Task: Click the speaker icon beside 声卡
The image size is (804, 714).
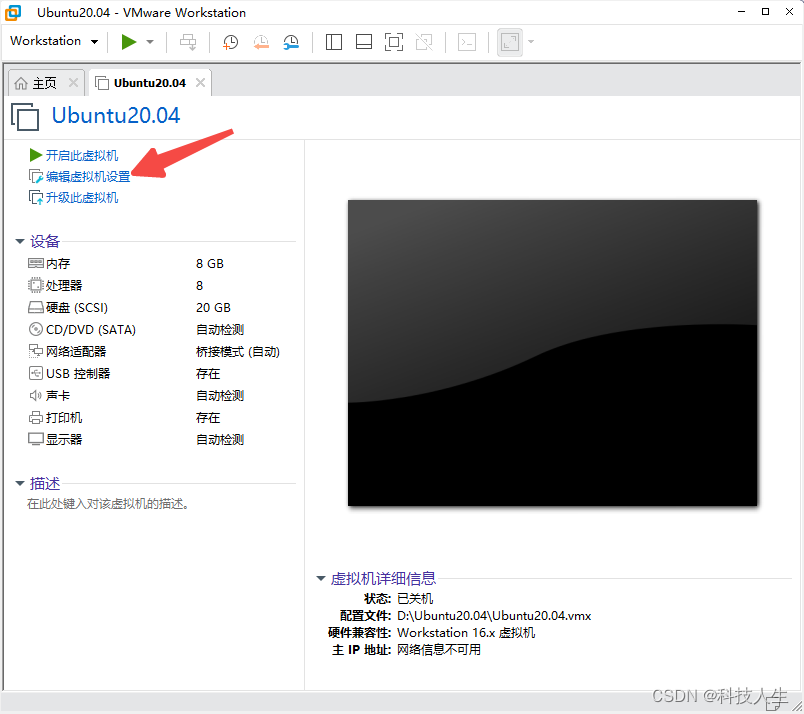Action: [x=36, y=395]
